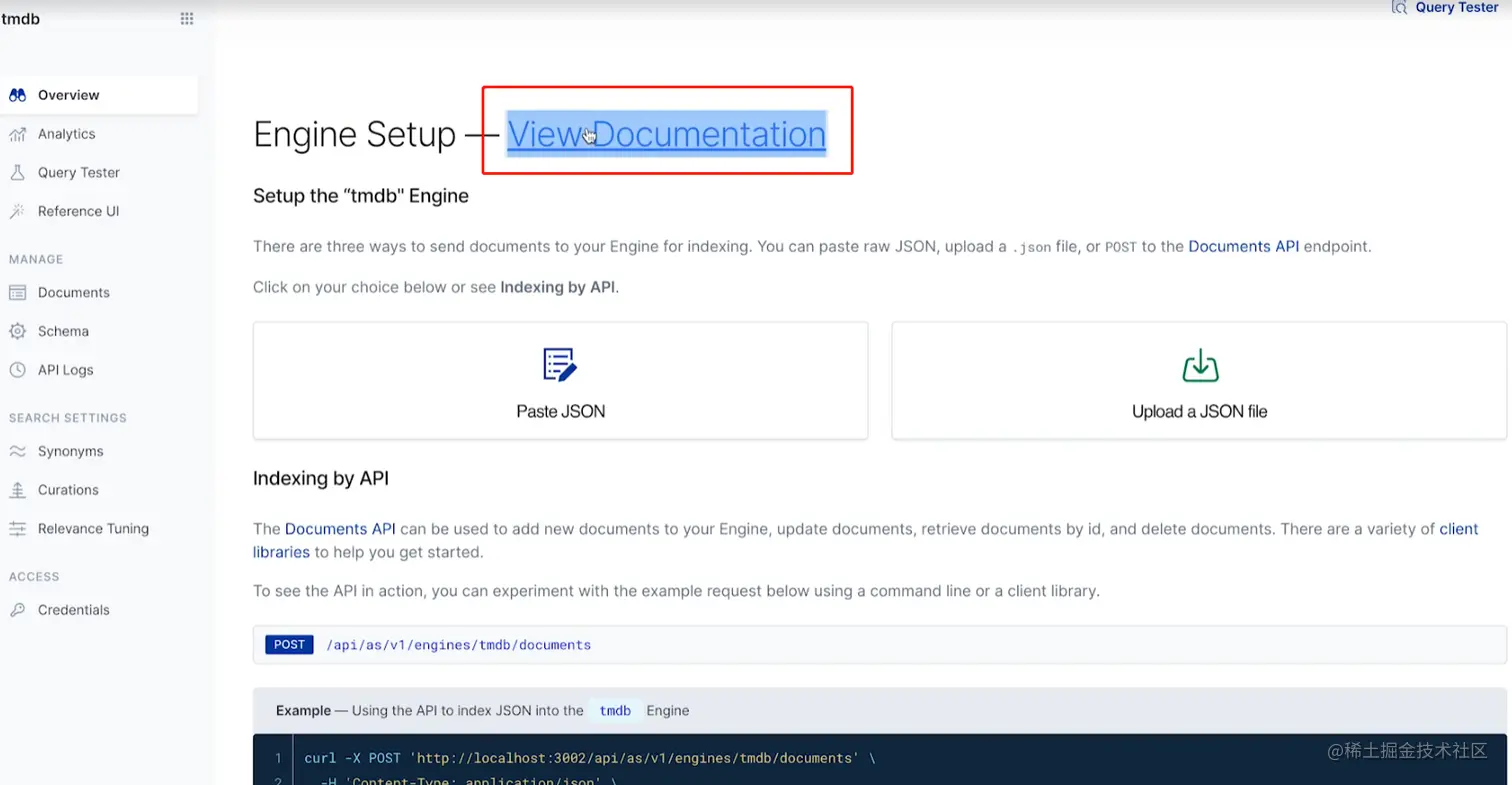The width and height of the screenshot is (1512, 785).
Task: Click the Curations icon
Action: [x=17, y=490]
